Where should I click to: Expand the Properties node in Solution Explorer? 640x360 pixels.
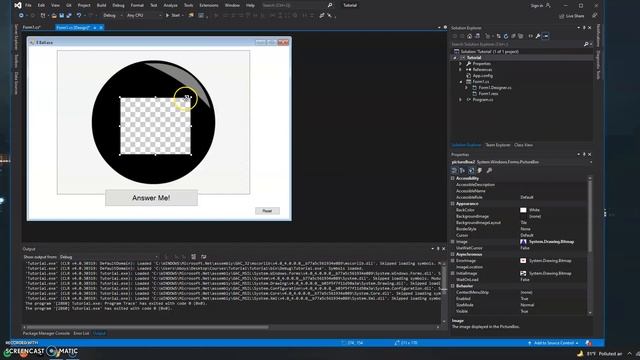(x=461, y=64)
